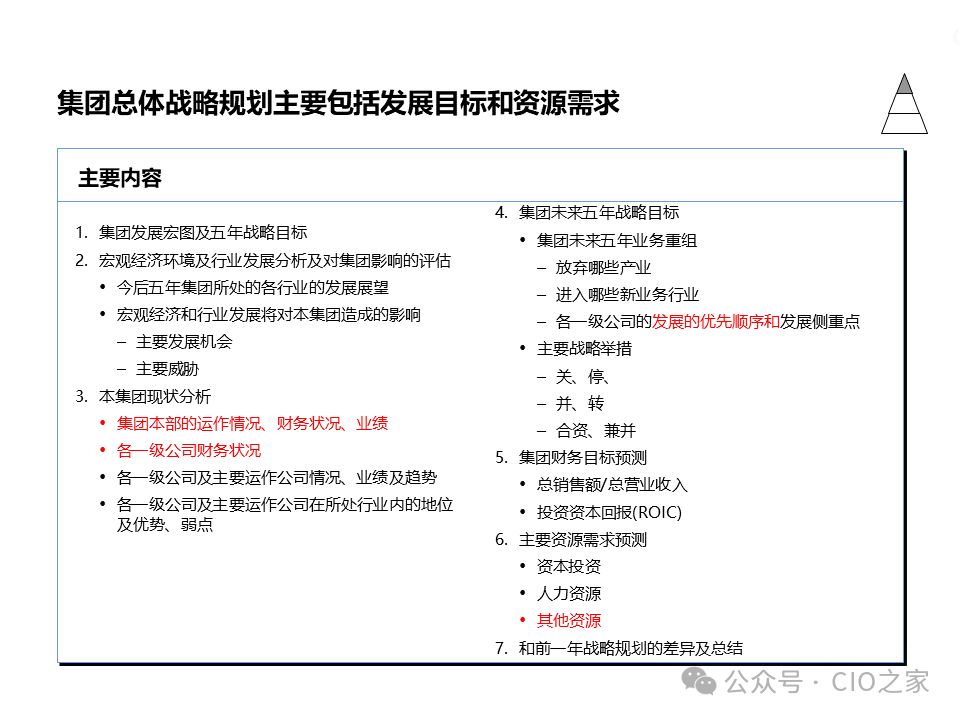Select item 6 主要资源需求预测
The width and height of the screenshot is (960, 720).
(x=583, y=539)
